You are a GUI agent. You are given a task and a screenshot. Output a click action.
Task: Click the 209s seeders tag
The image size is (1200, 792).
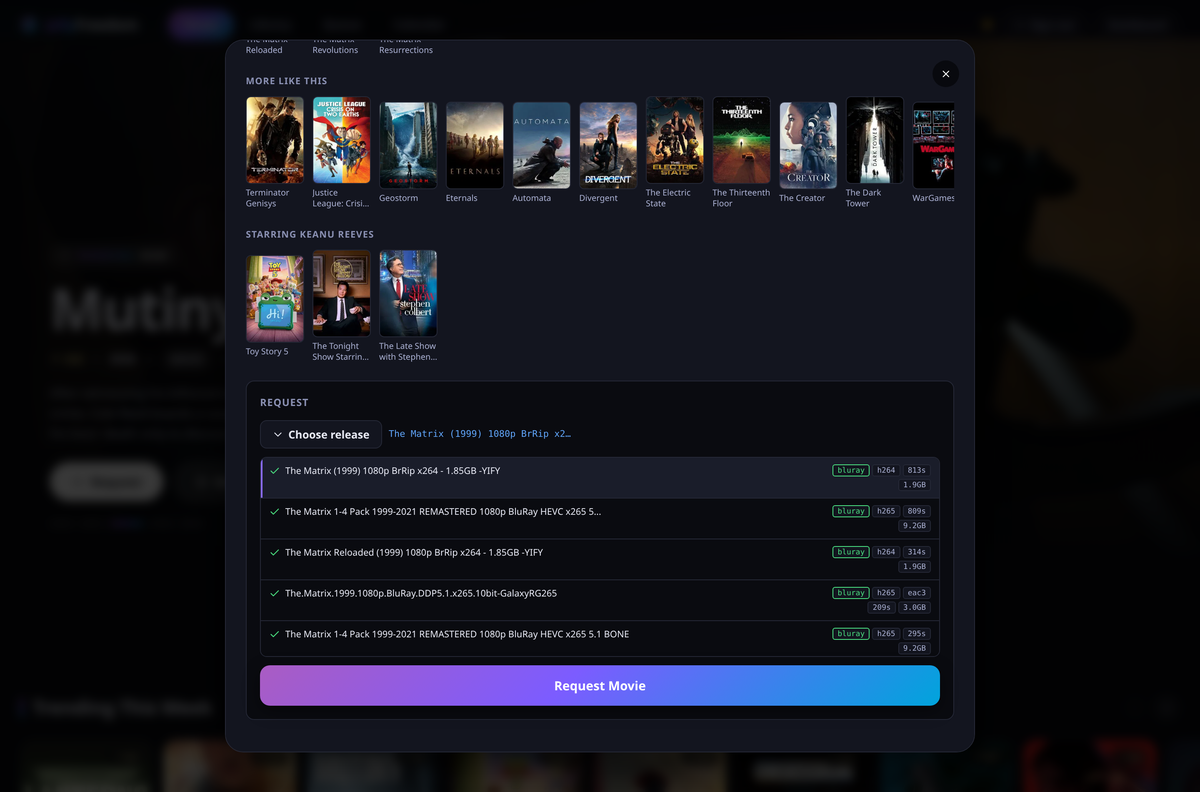(881, 607)
